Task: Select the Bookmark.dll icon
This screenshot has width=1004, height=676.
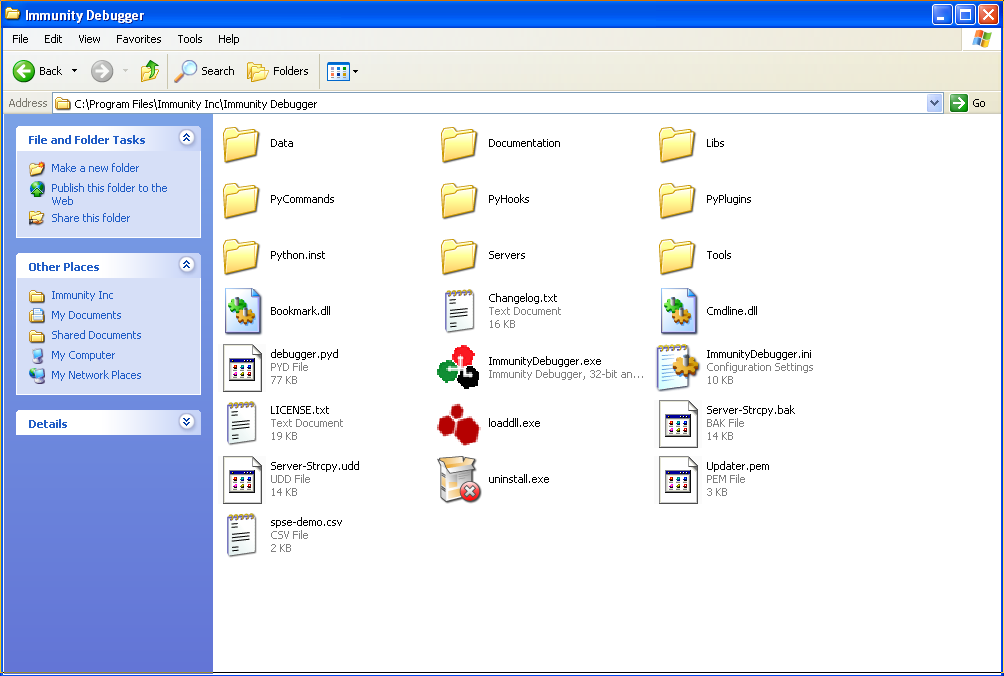Action: (241, 310)
